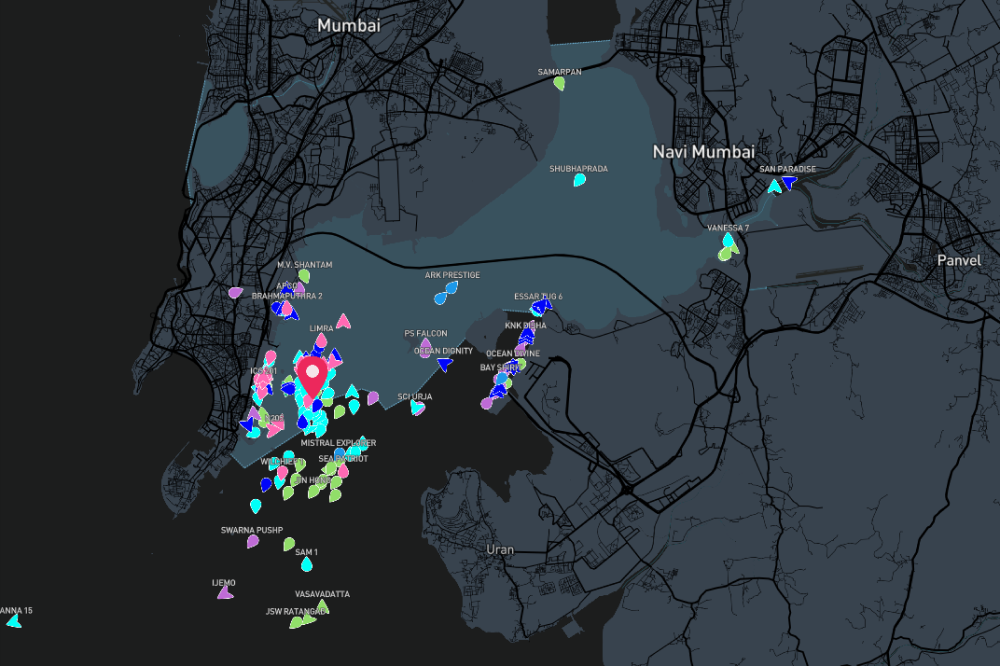Image resolution: width=1000 pixels, height=666 pixels.
Task: Select the PS FALCON purple vessel
Action: point(426,345)
